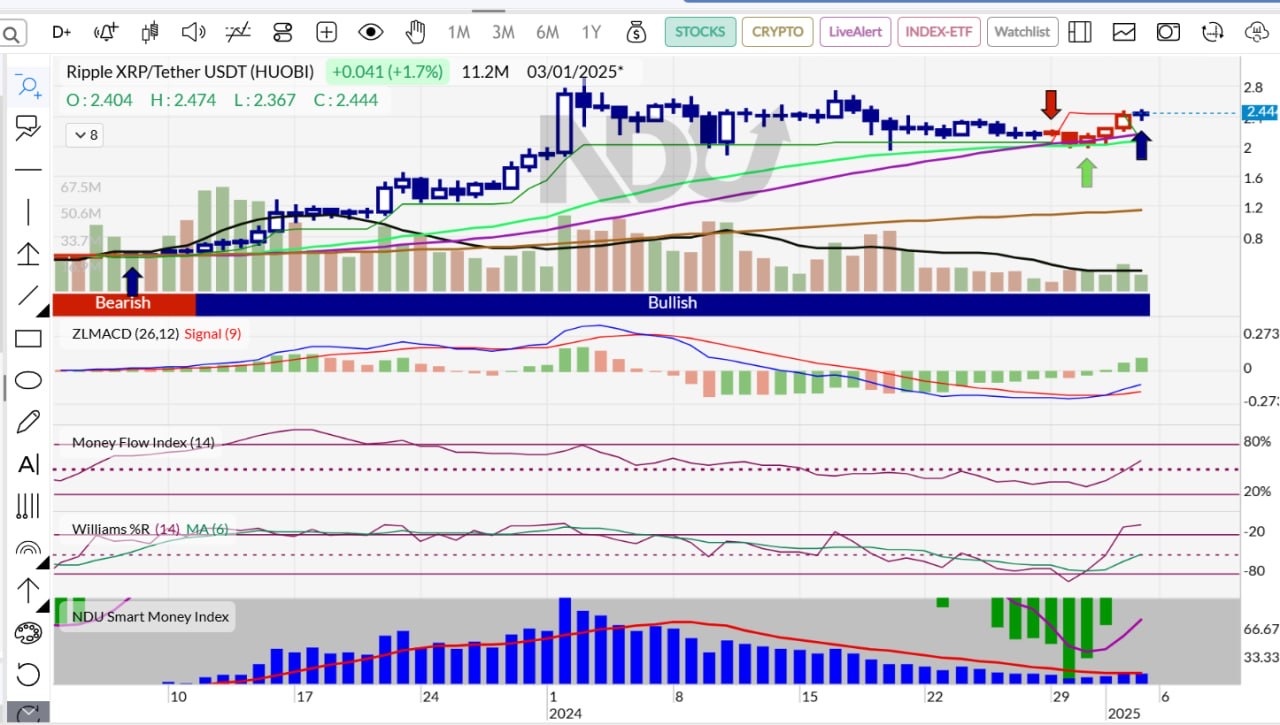Click the refresh clock icon
This screenshot has width=1280, height=725.
pos(1213,32)
